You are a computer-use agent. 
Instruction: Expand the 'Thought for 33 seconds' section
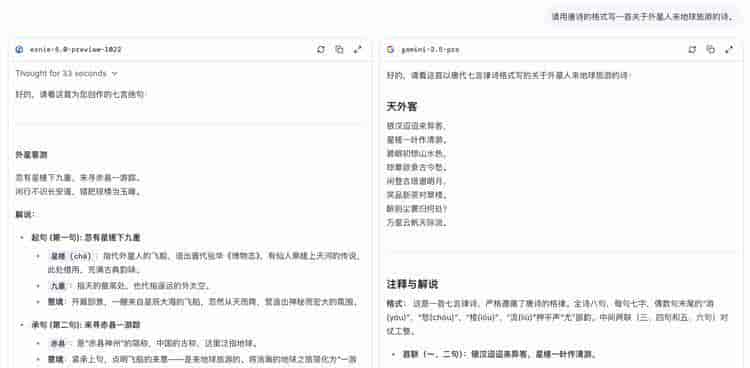66,74
